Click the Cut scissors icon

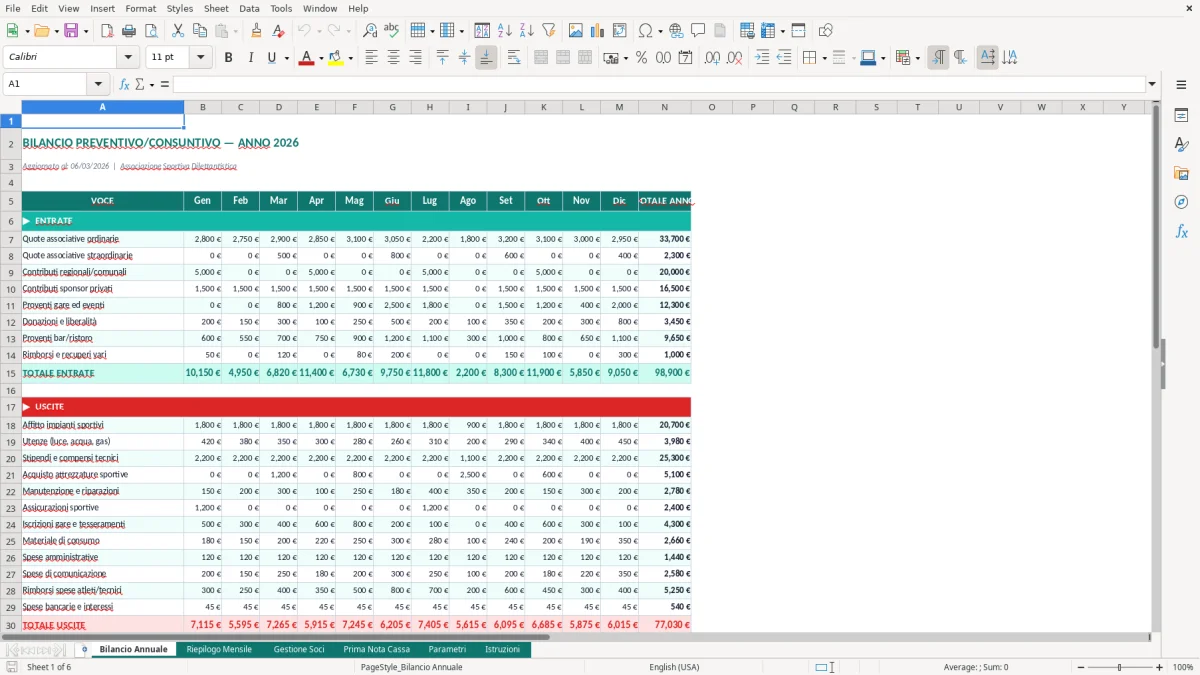(178, 31)
